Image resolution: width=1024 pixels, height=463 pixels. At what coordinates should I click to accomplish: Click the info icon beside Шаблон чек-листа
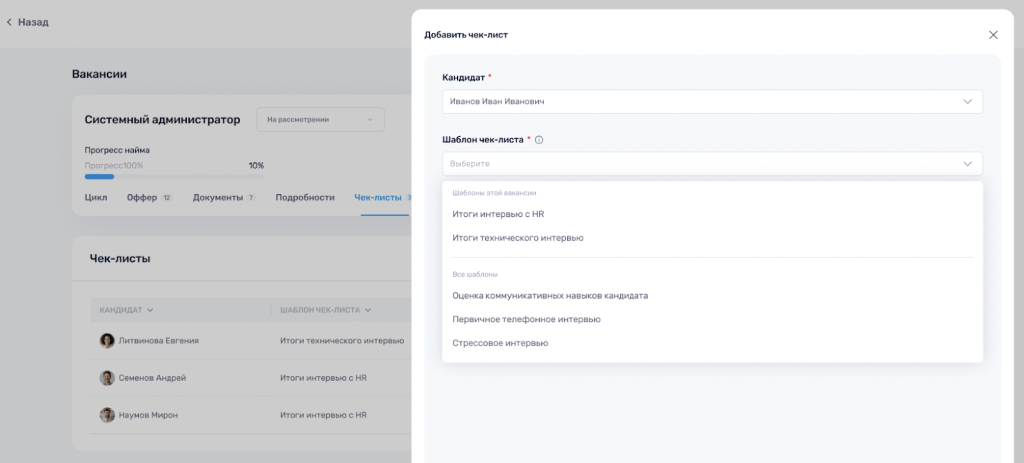(x=539, y=140)
